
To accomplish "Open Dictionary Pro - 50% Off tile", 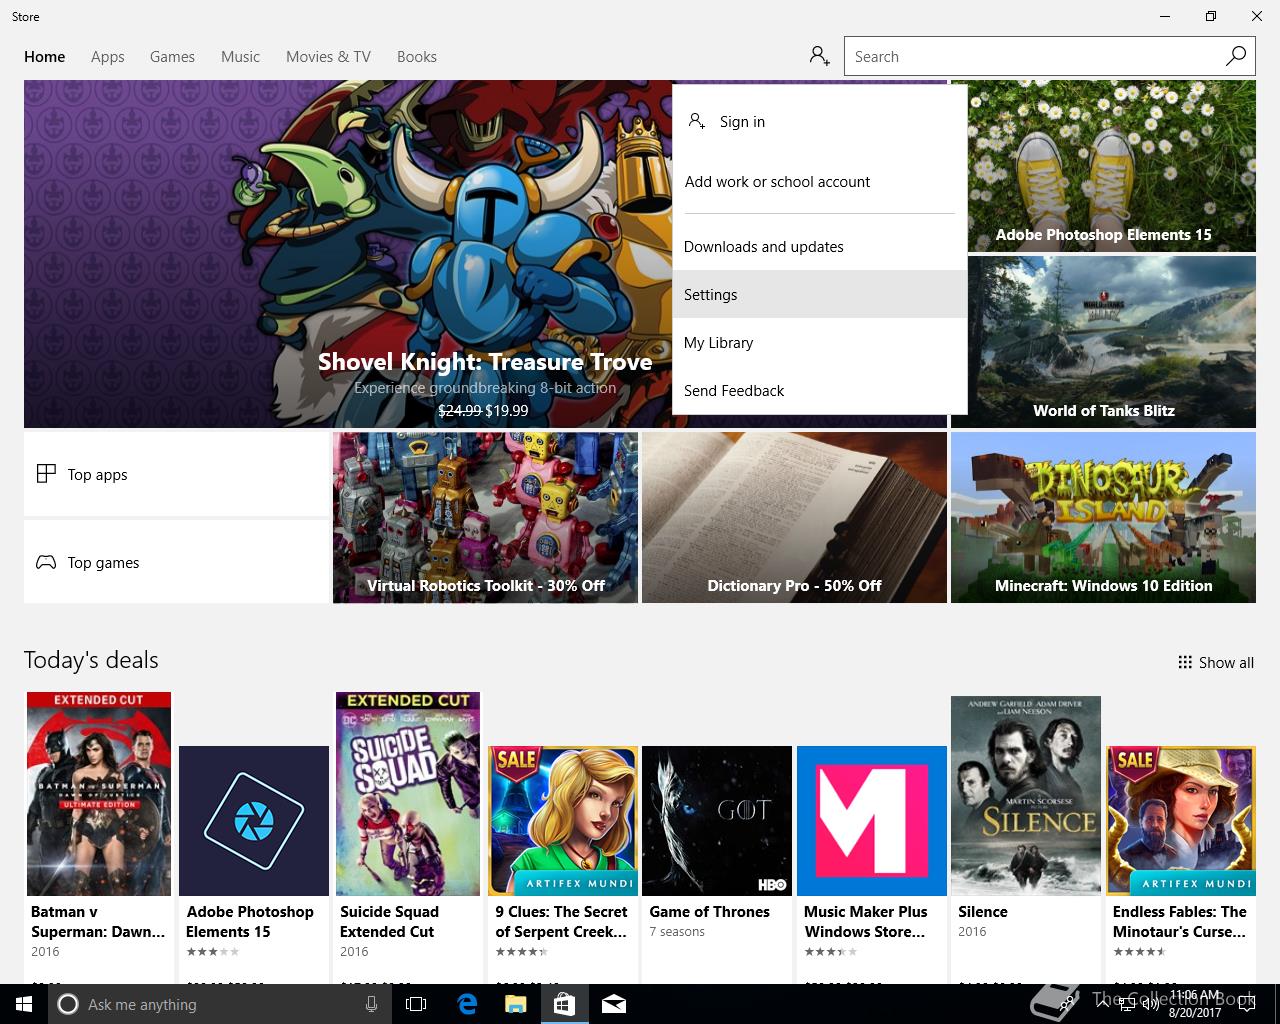I will point(794,517).
